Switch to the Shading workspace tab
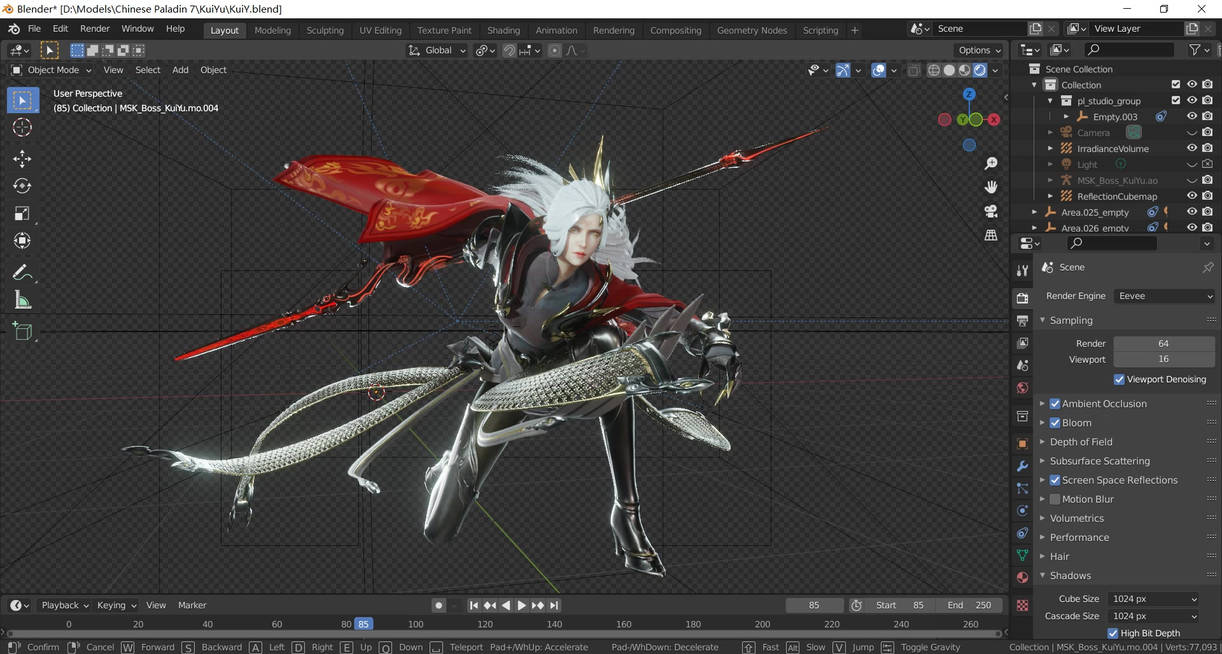This screenshot has height=654, width=1222. (x=503, y=30)
